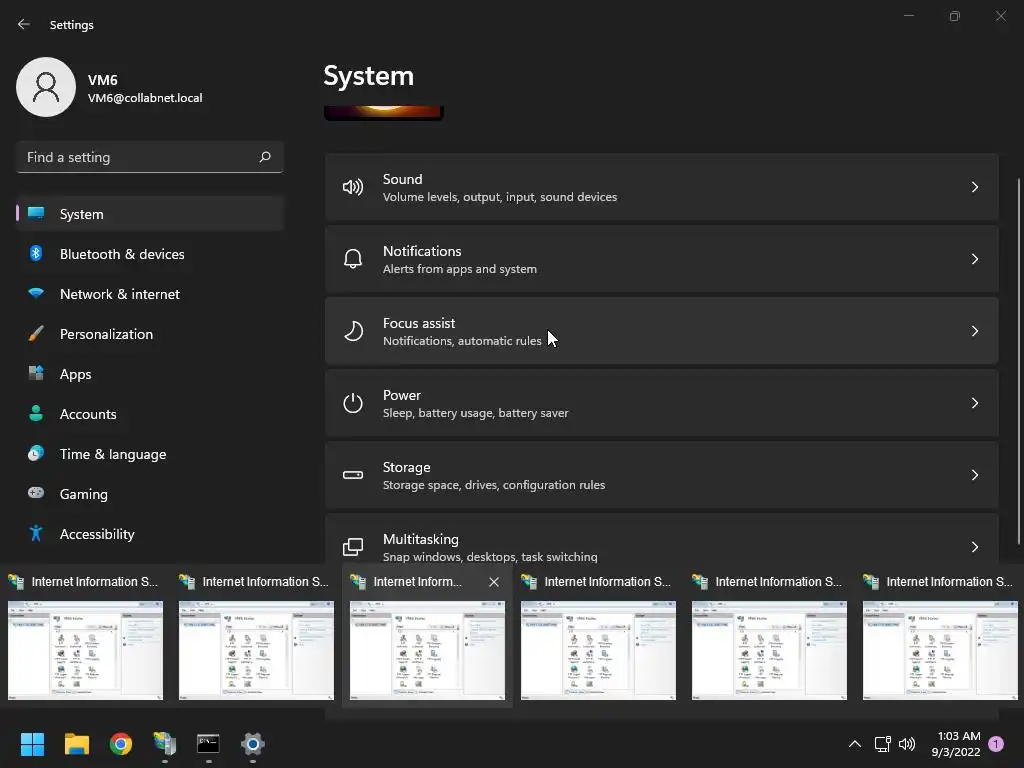Open Storage settings row
The width and height of the screenshot is (1024, 768).
[x=662, y=475]
